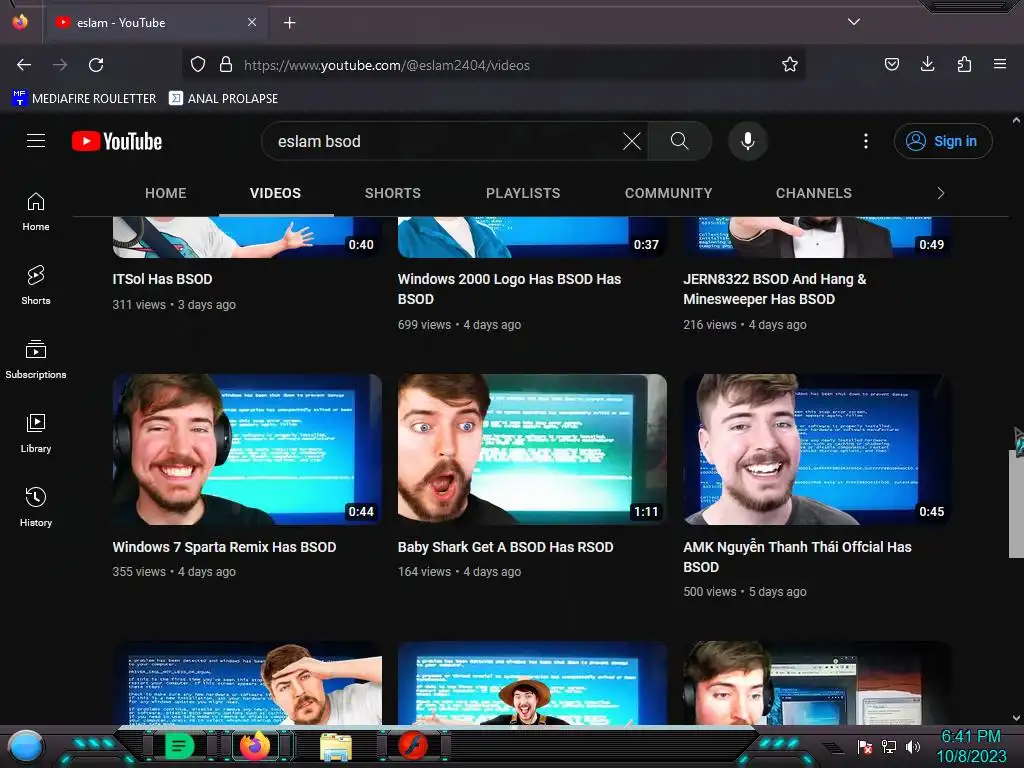Viewport: 1024px width, 768px height.
Task: Open the Pocket save icon
Action: coord(891,65)
